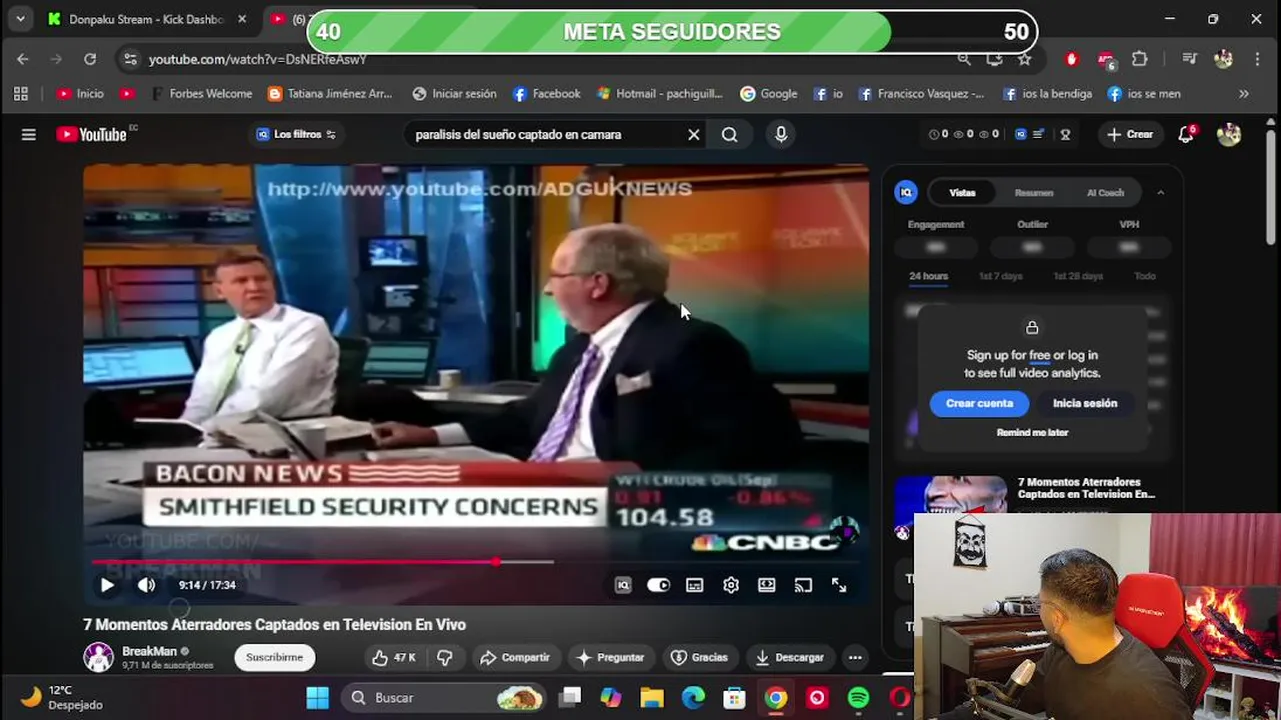
Task: Click the progress bar scrubber dot
Action: click(x=496, y=562)
